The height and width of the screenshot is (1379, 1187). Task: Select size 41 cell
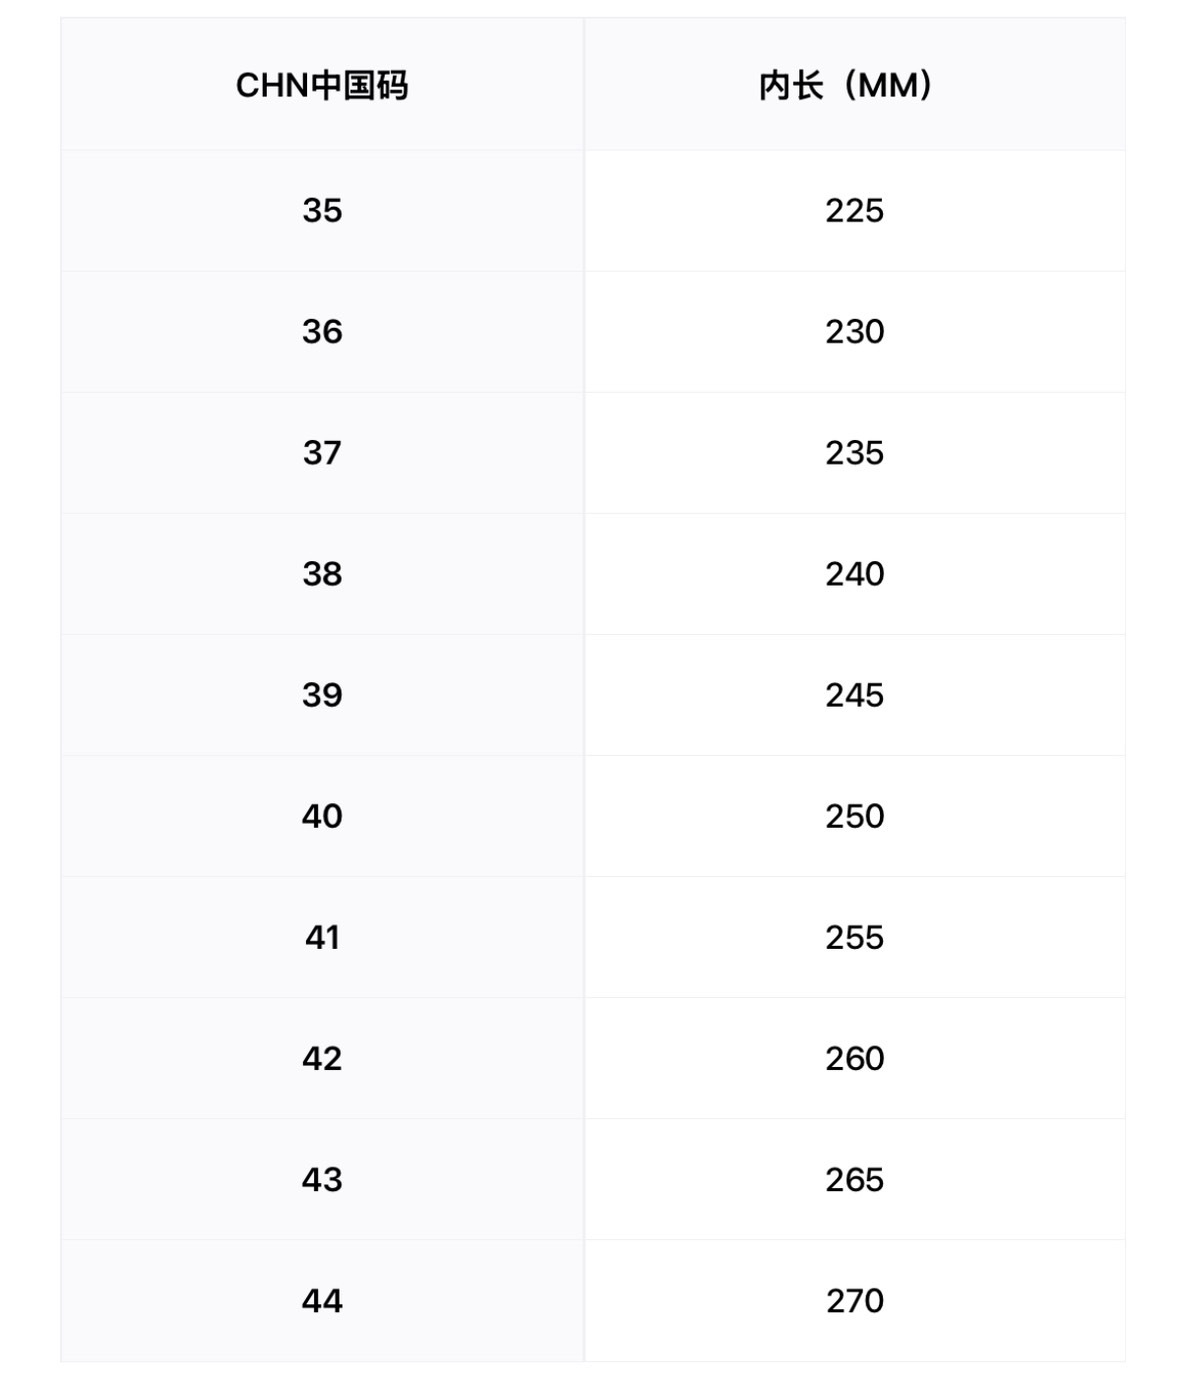[322, 938]
